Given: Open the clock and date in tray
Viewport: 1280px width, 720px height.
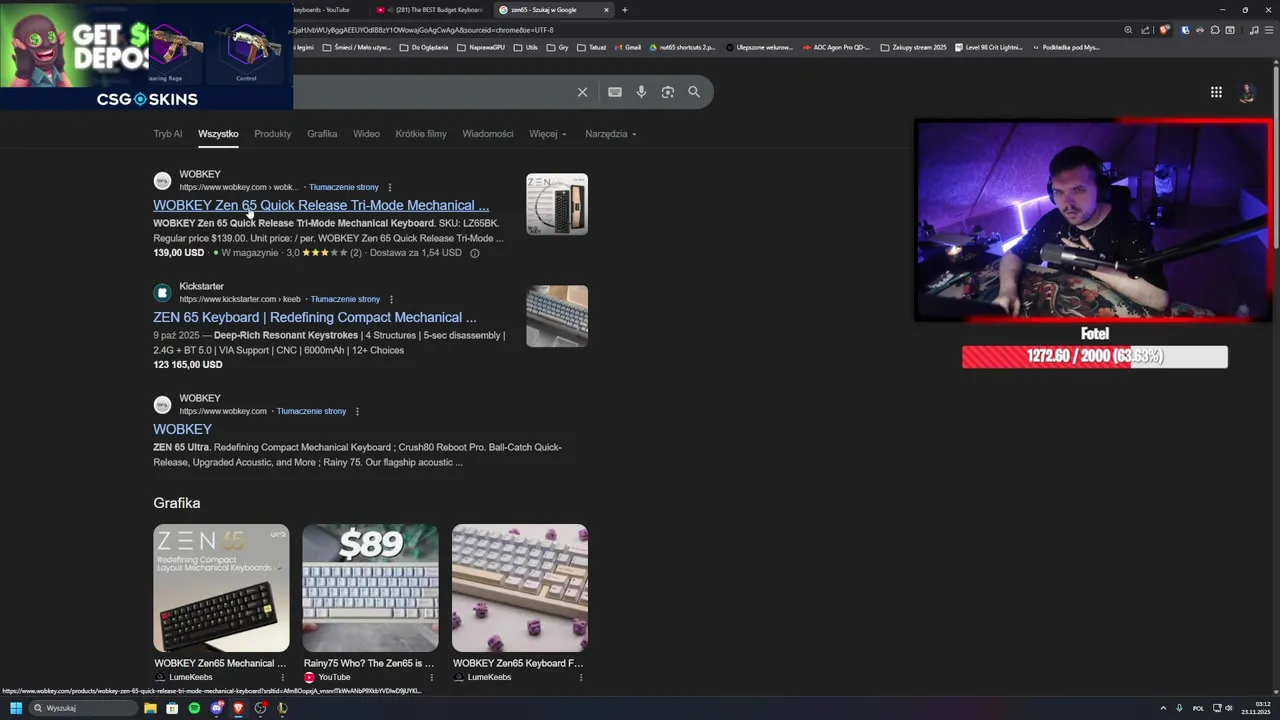Looking at the screenshot, I should [x=1255, y=708].
